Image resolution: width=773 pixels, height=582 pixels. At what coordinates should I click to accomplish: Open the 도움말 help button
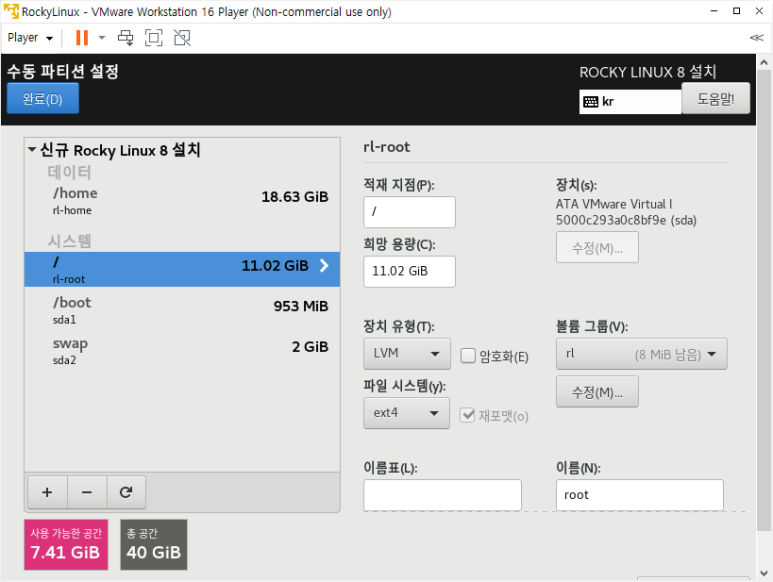(715, 99)
